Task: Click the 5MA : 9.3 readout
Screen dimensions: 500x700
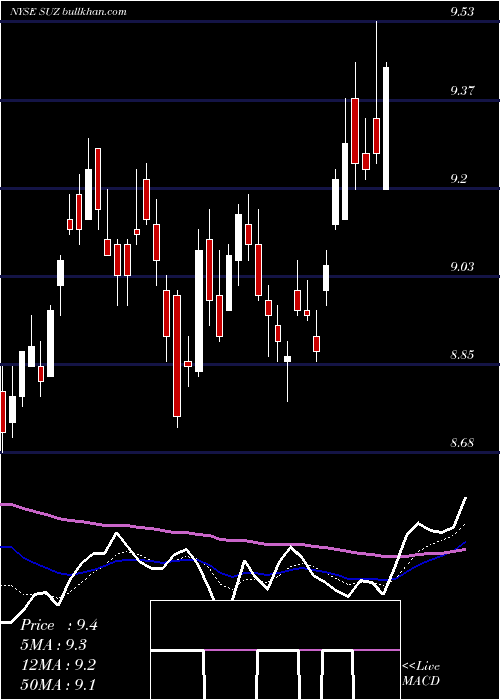Action: [x=54, y=646]
